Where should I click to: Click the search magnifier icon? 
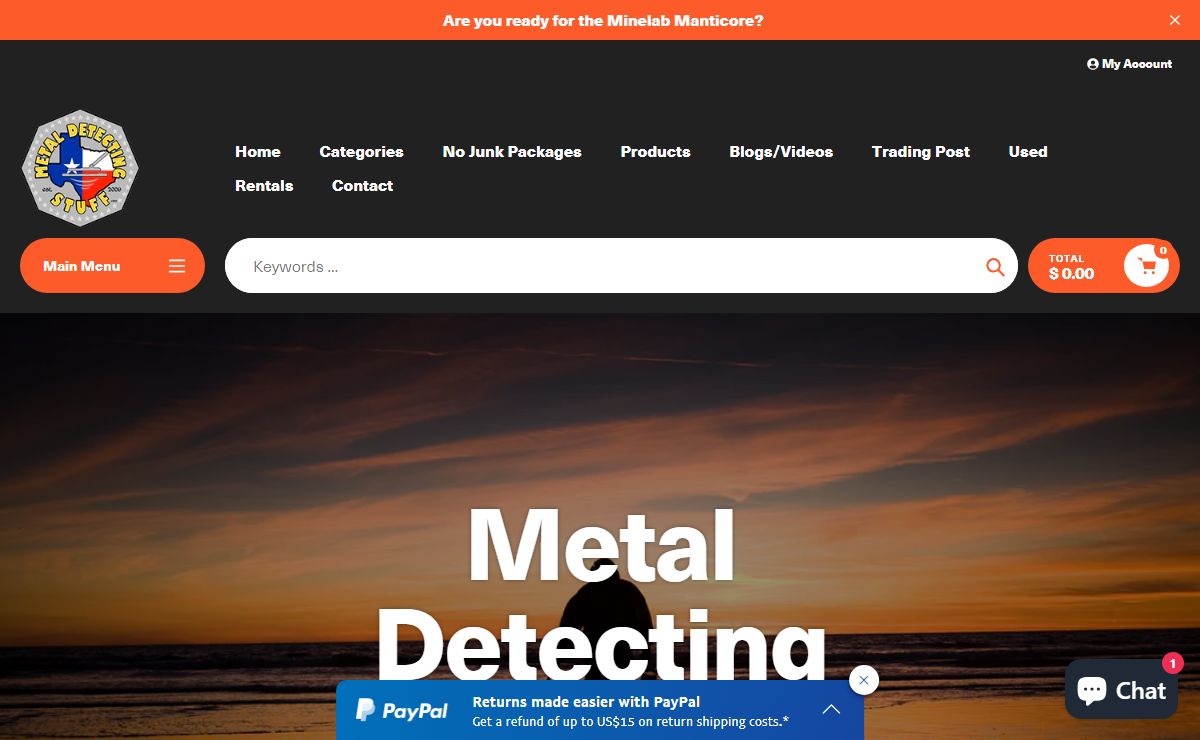click(x=994, y=266)
